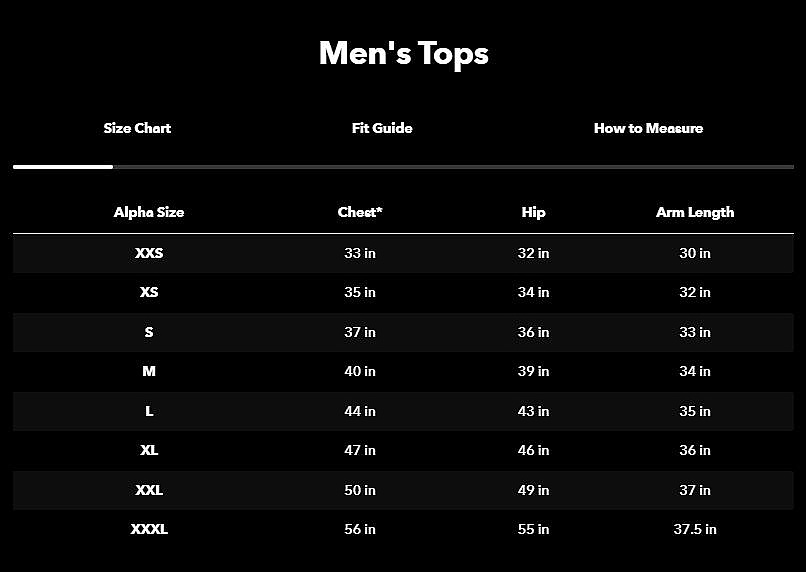
Task: Click the 43 in hip value
Action: tap(533, 411)
